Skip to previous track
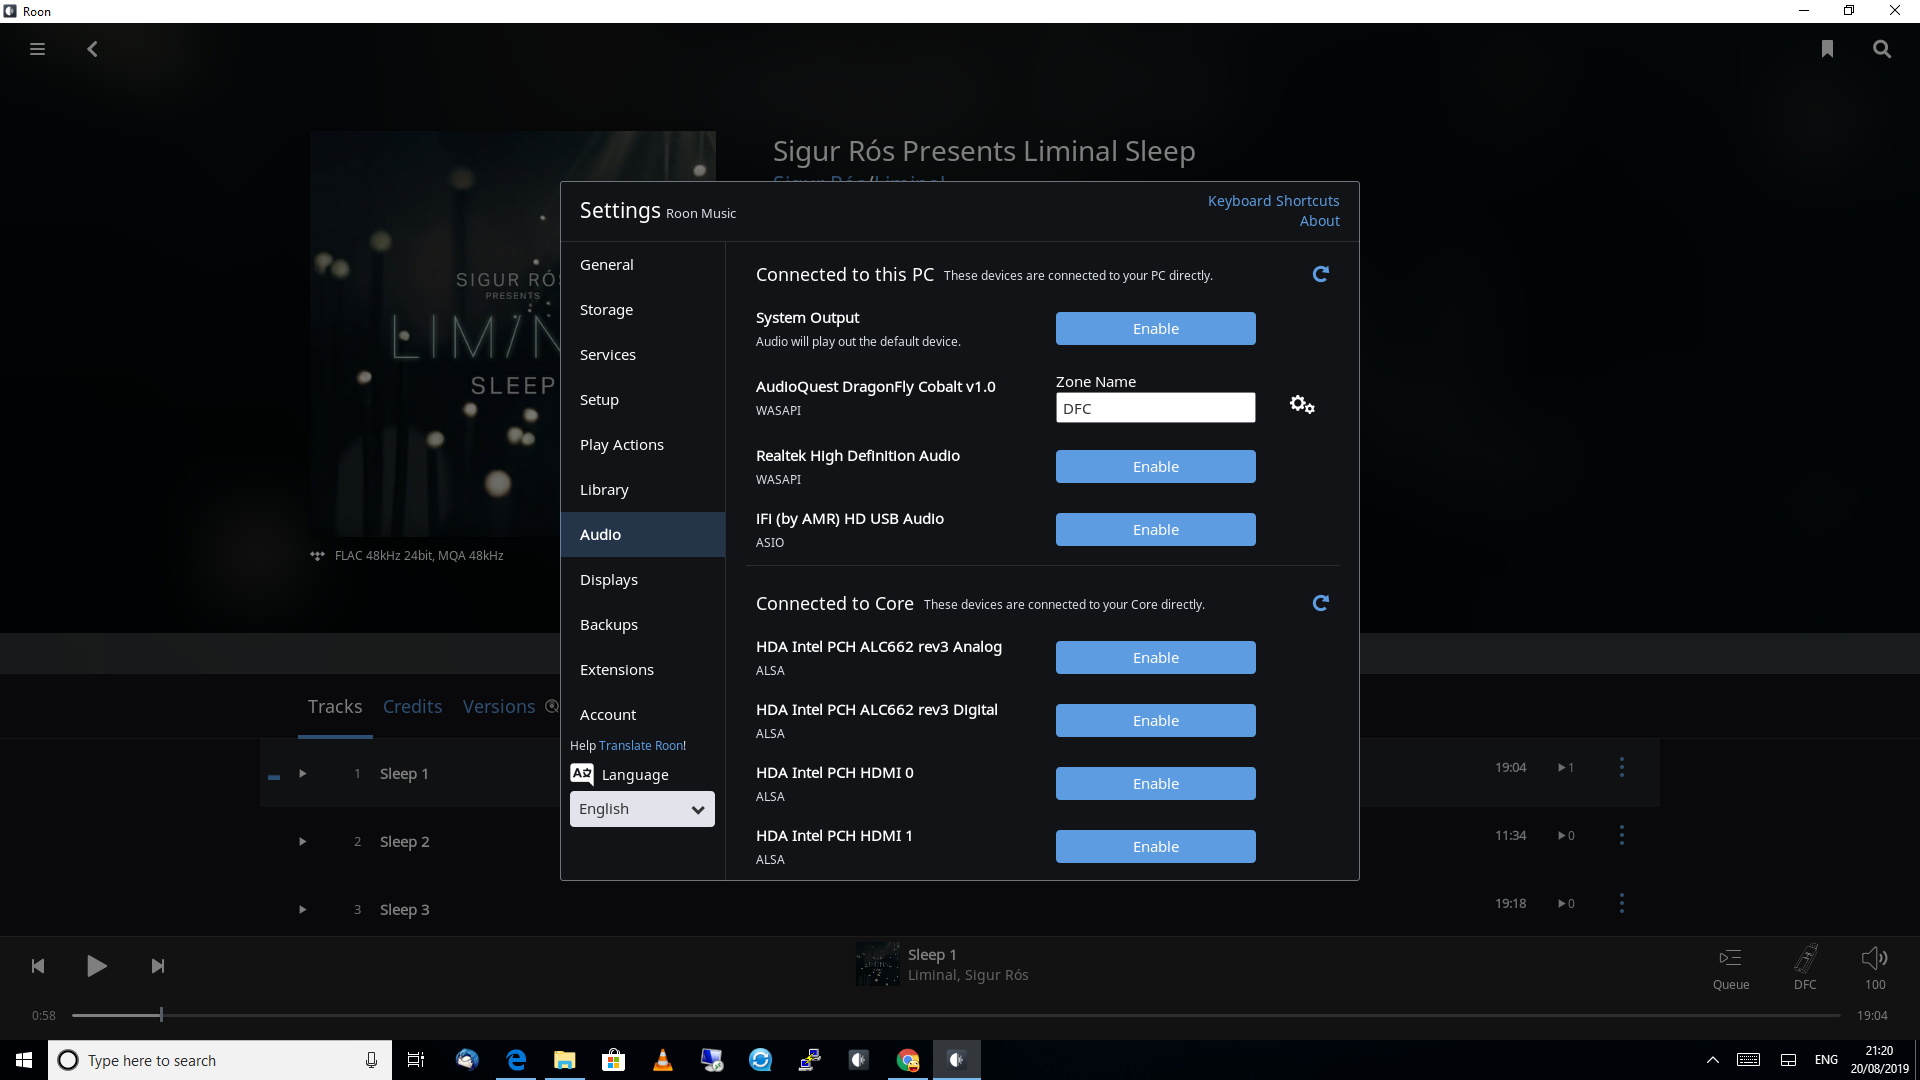The height and width of the screenshot is (1080, 1920). 38,966
